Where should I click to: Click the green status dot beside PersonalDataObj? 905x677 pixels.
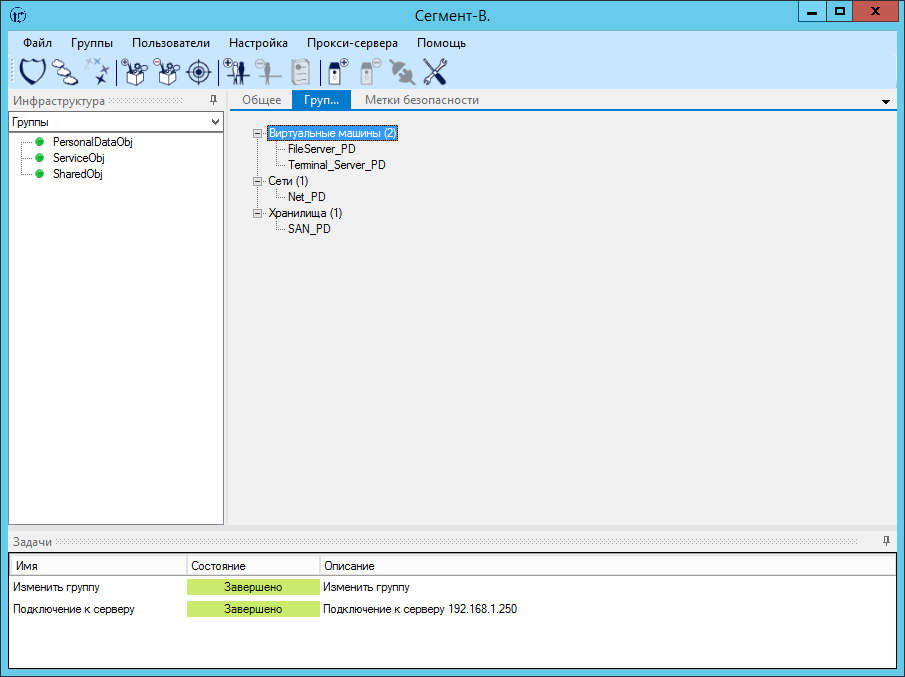(39, 141)
